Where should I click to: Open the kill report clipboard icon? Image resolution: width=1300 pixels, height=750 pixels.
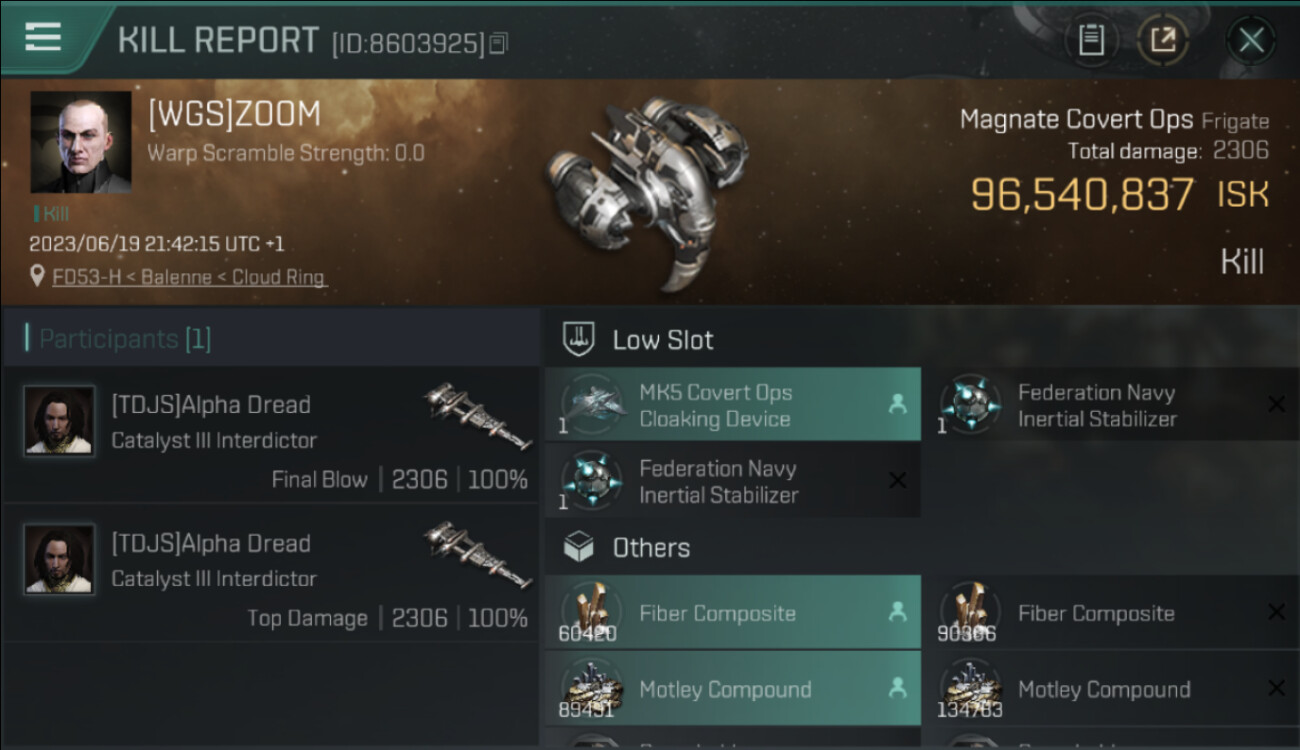[x=1091, y=40]
